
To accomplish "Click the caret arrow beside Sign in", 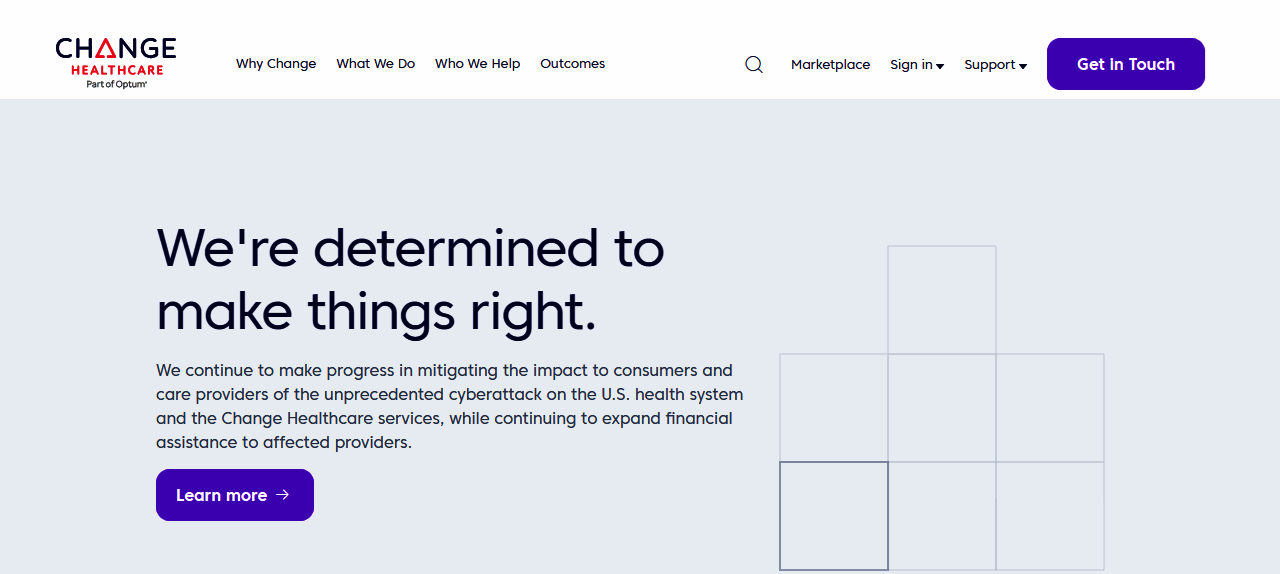I will point(940,66).
